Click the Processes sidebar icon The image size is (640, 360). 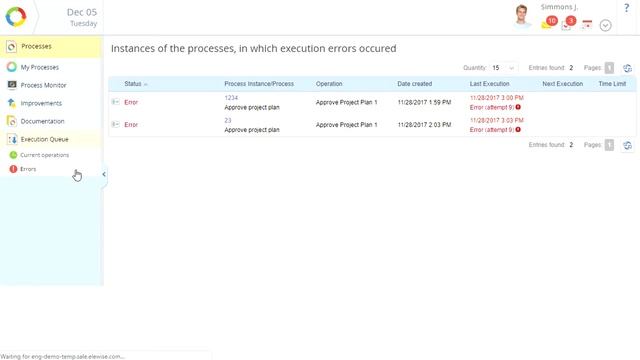click(11, 47)
